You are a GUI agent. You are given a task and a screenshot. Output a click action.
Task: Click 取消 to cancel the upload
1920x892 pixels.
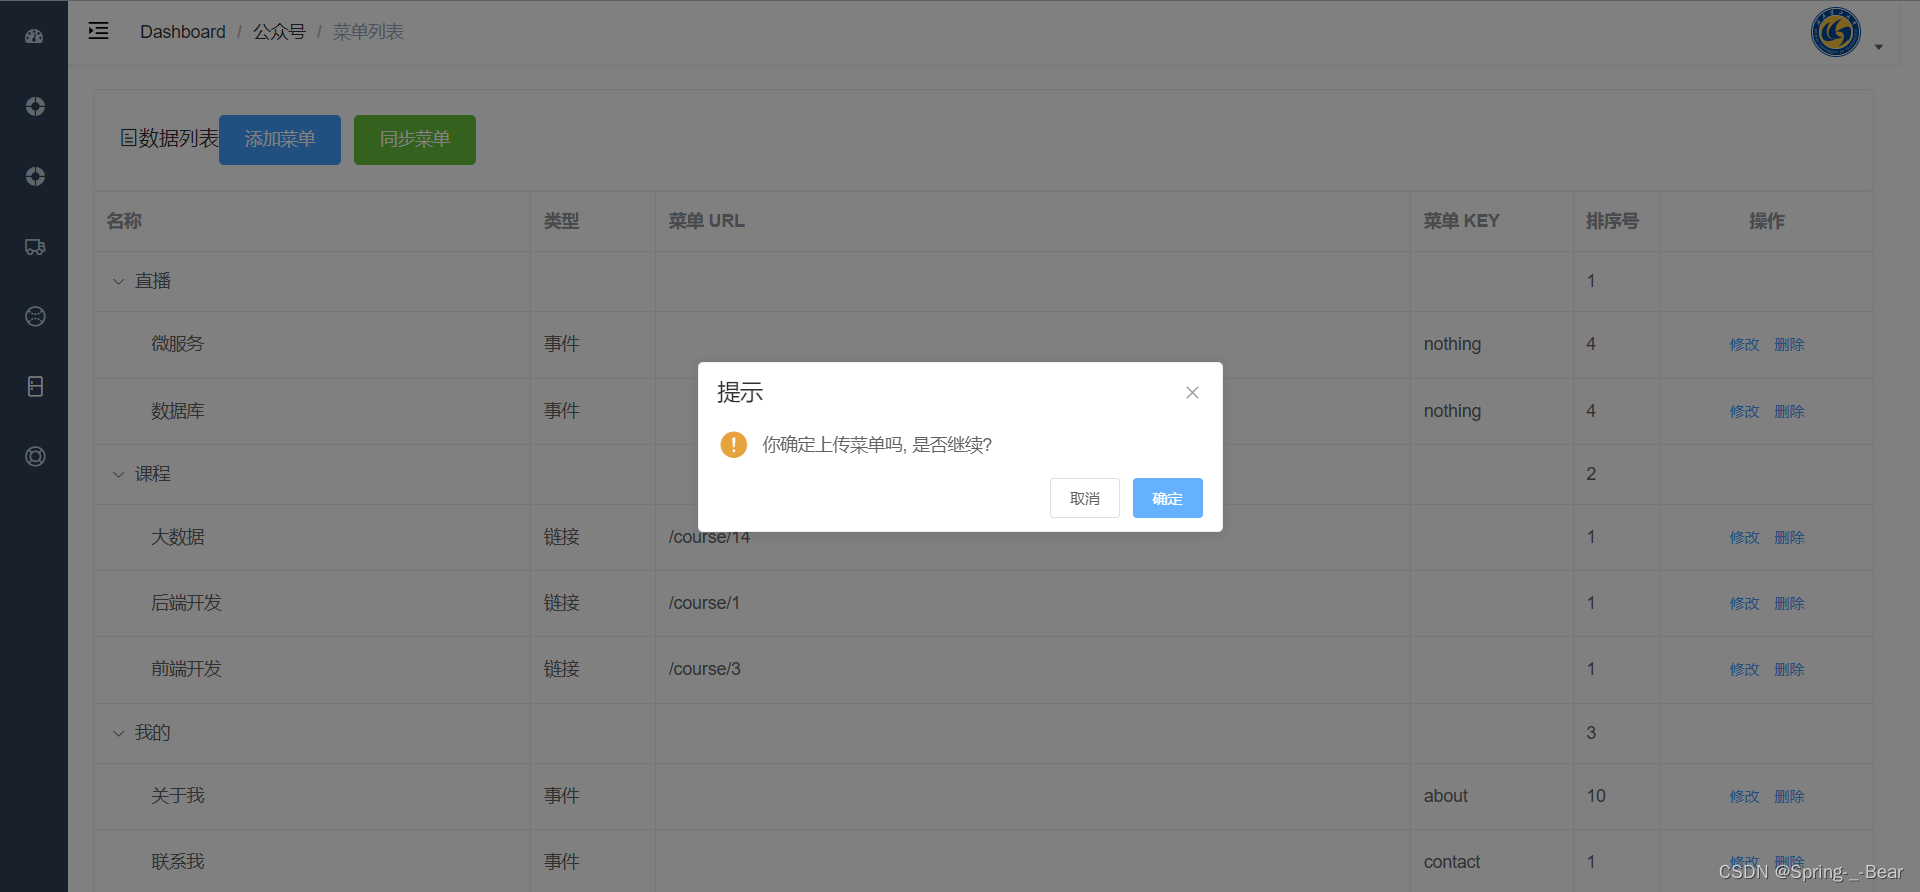[1084, 498]
